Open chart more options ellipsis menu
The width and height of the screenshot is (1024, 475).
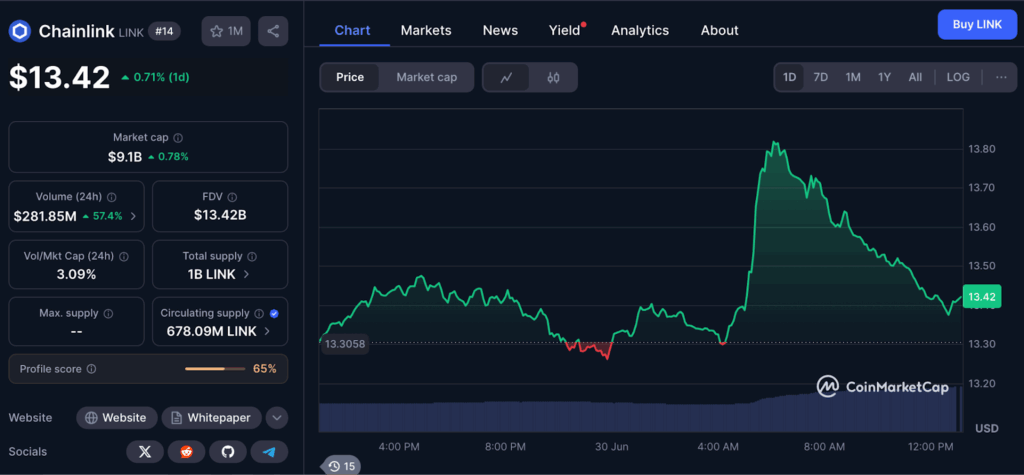click(x=1000, y=77)
